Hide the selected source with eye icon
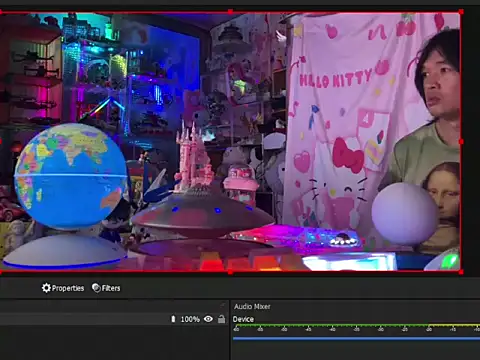The height and width of the screenshot is (360, 480). [x=208, y=319]
